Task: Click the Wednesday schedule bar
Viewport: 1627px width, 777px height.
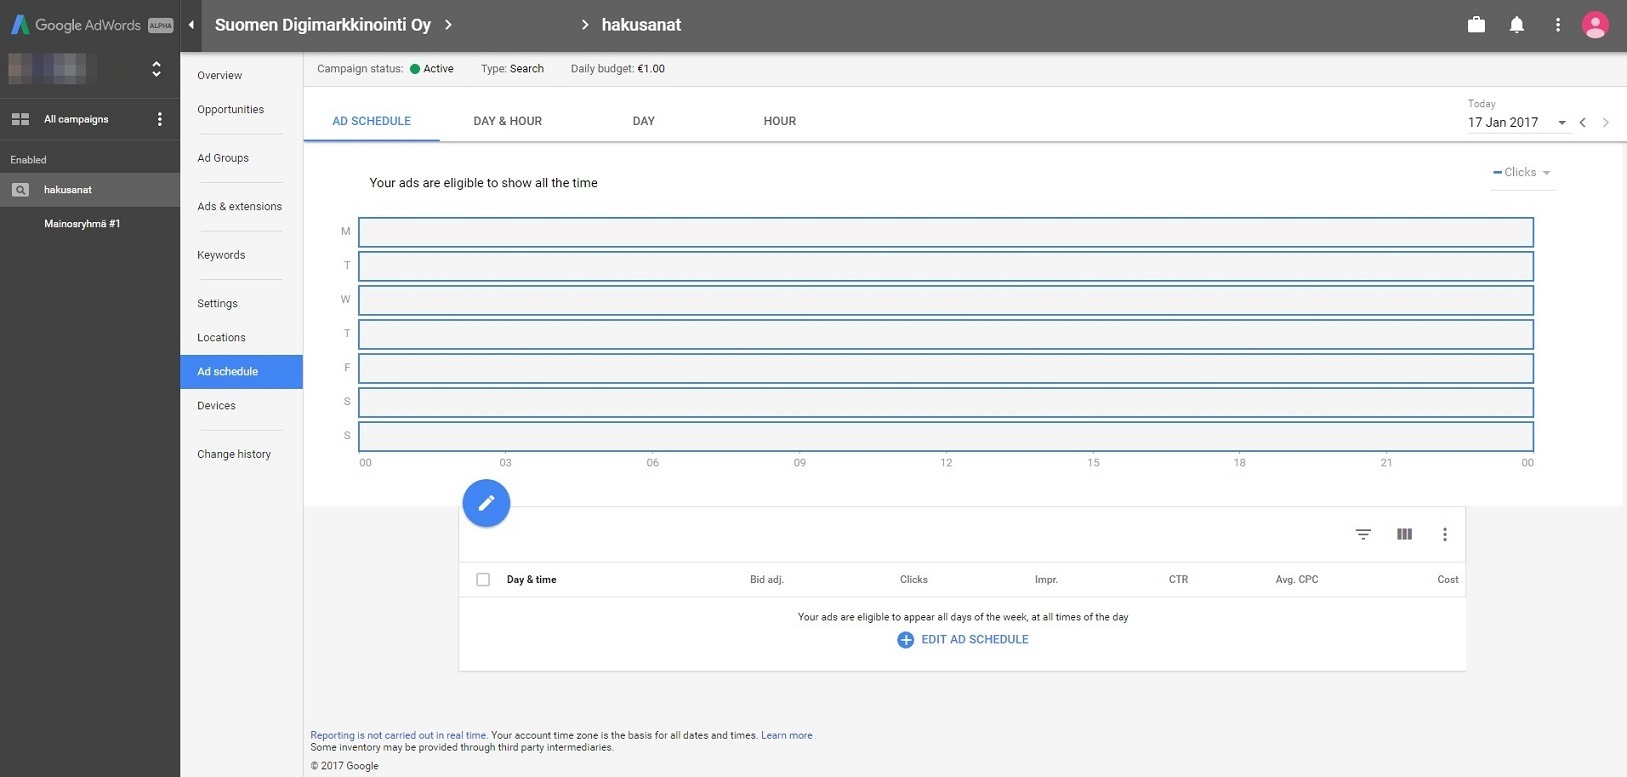Action: click(x=946, y=300)
